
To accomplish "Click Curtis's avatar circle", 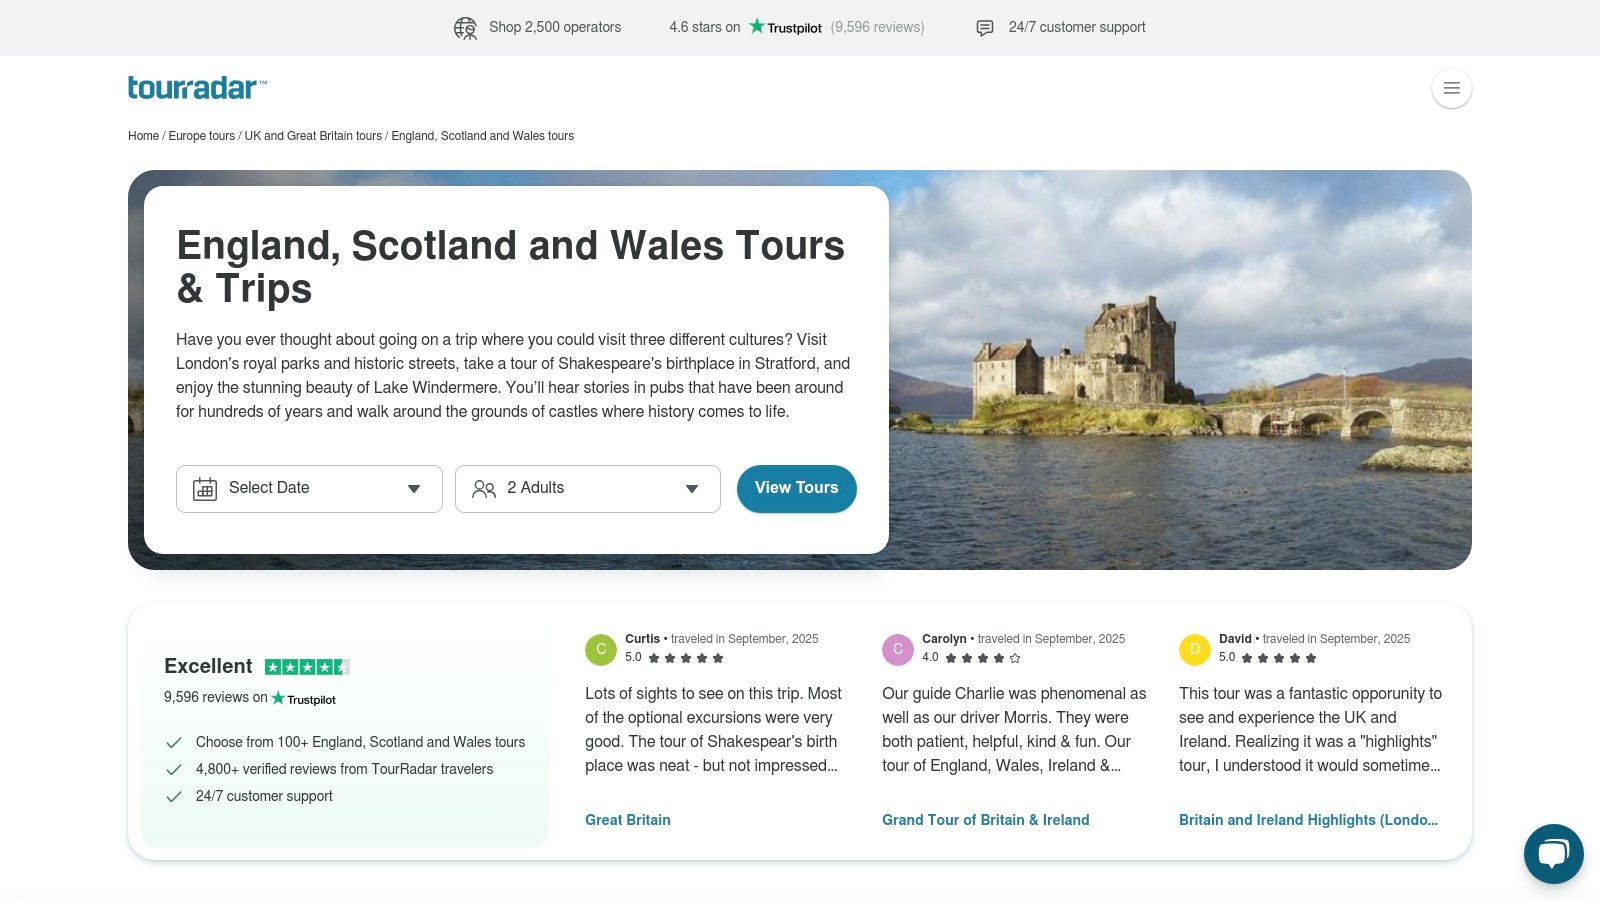I will [x=600, y=649].
